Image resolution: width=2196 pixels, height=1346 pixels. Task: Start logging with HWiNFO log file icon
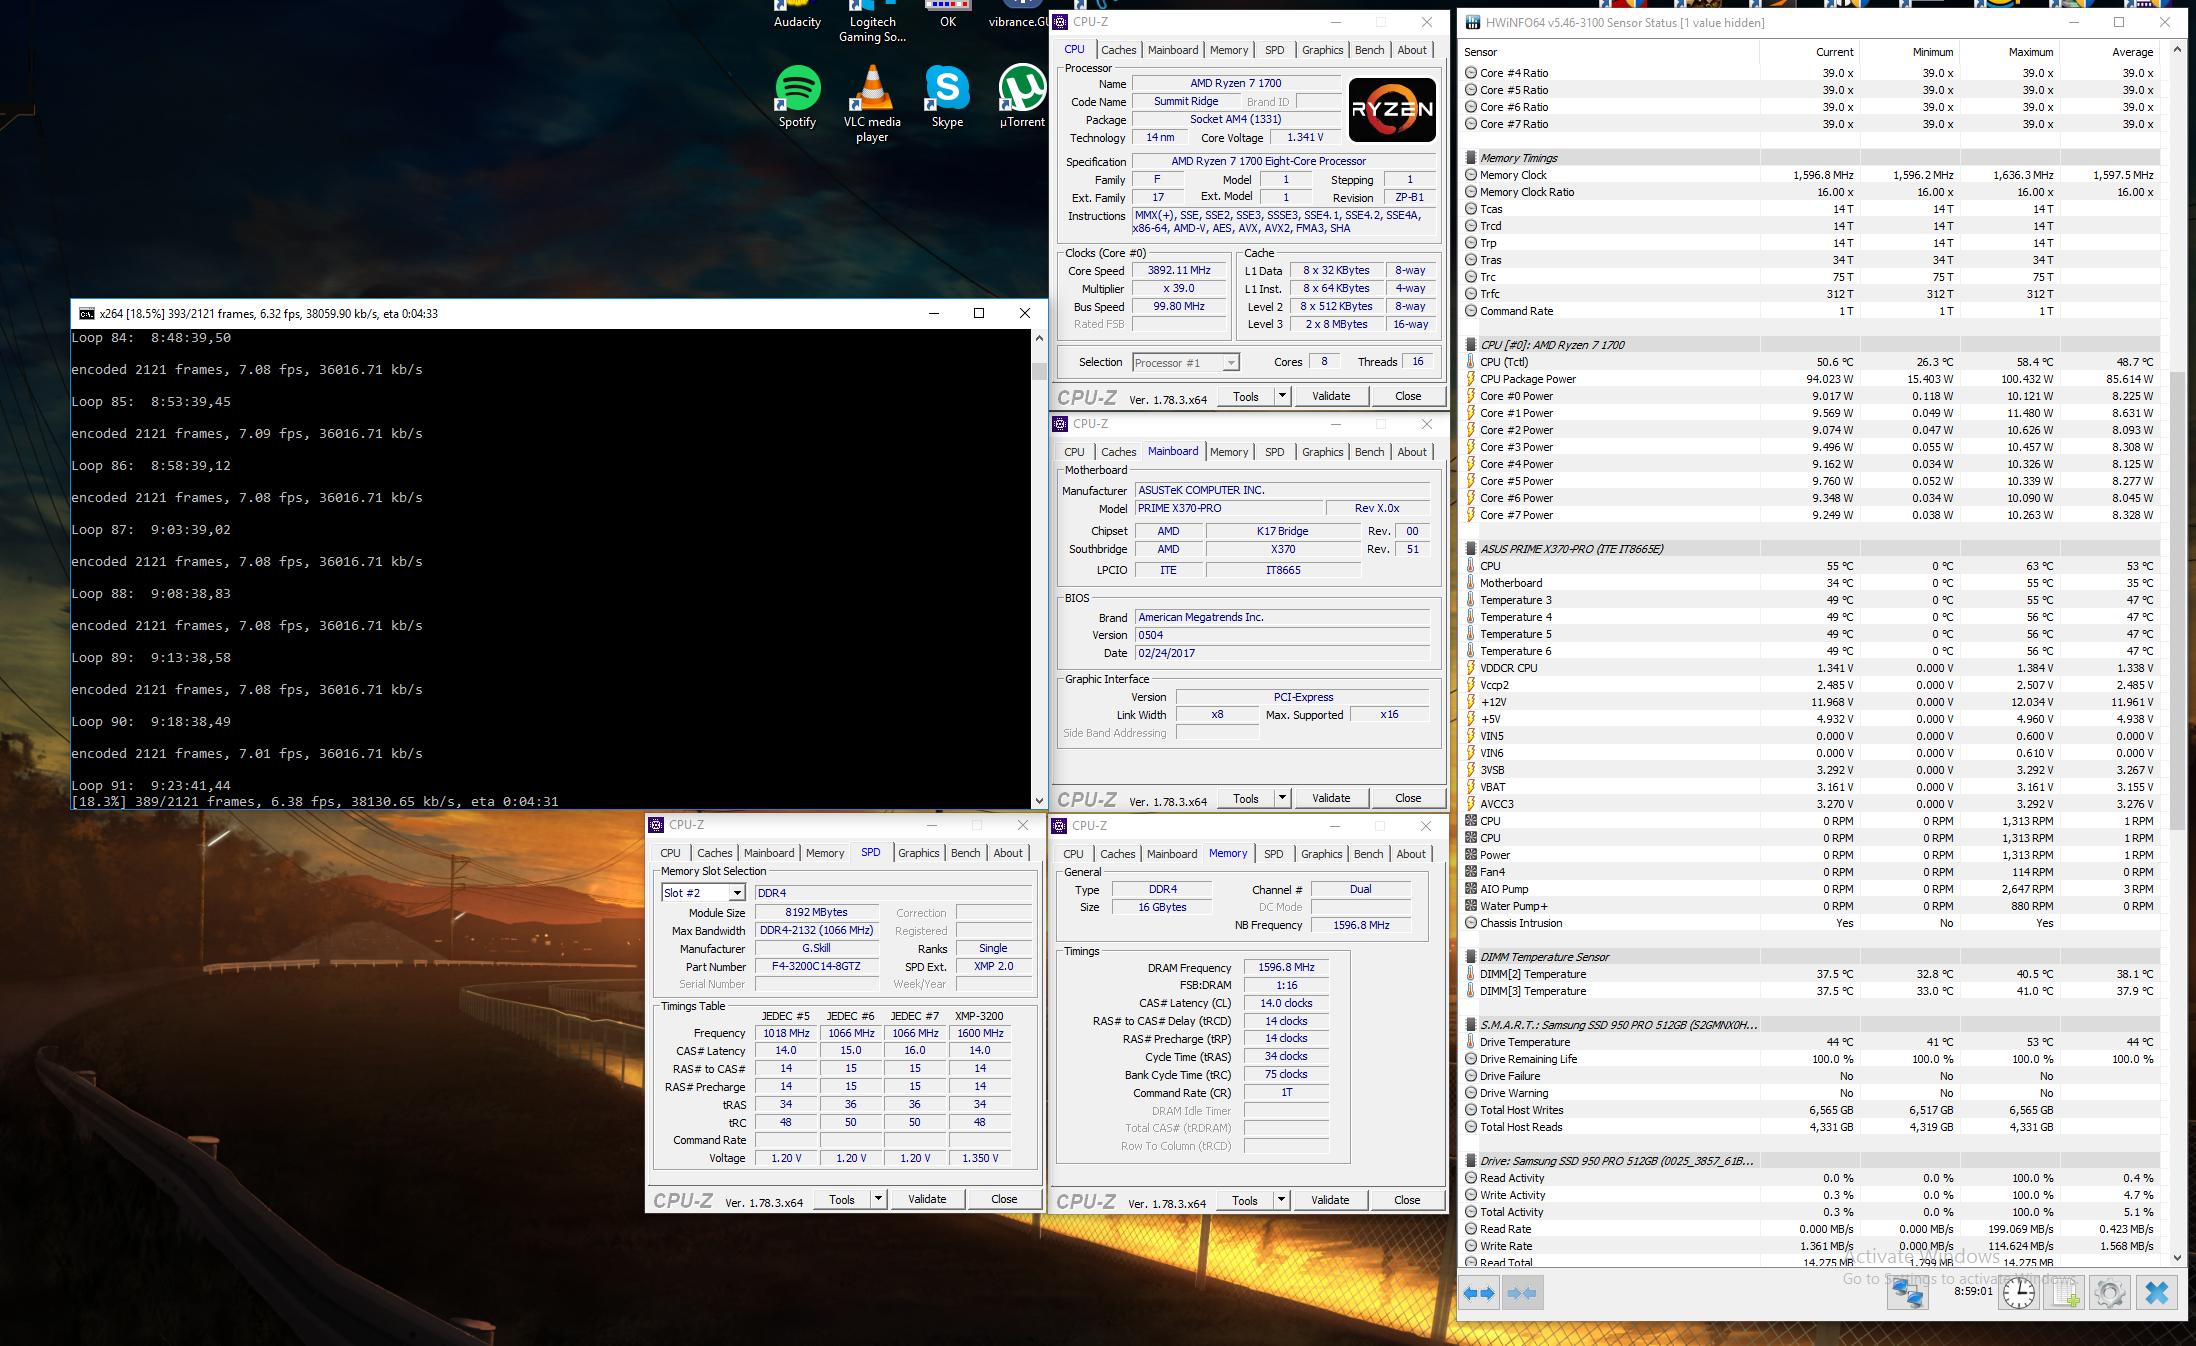tap(2065, 1293)
